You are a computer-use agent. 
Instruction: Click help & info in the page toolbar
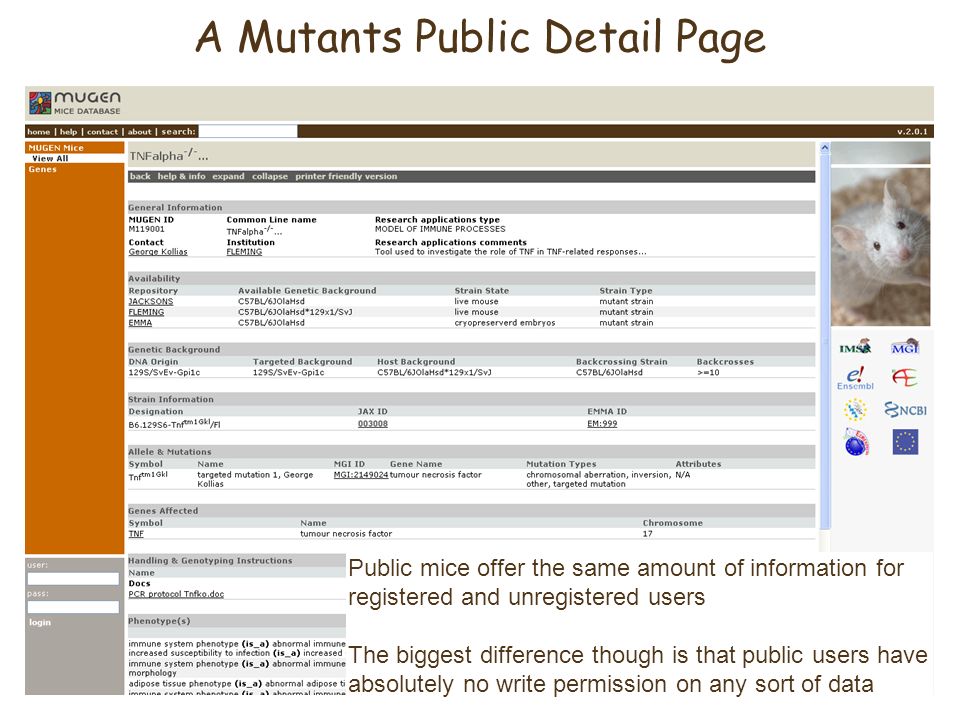181,176
